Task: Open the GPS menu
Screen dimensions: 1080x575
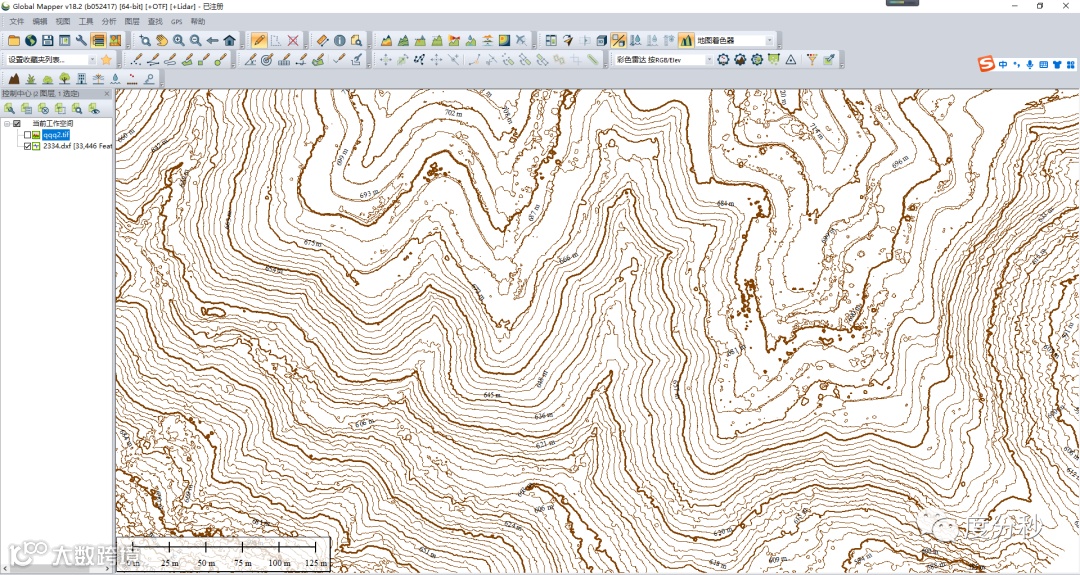Action: click(x=176, y=21)
